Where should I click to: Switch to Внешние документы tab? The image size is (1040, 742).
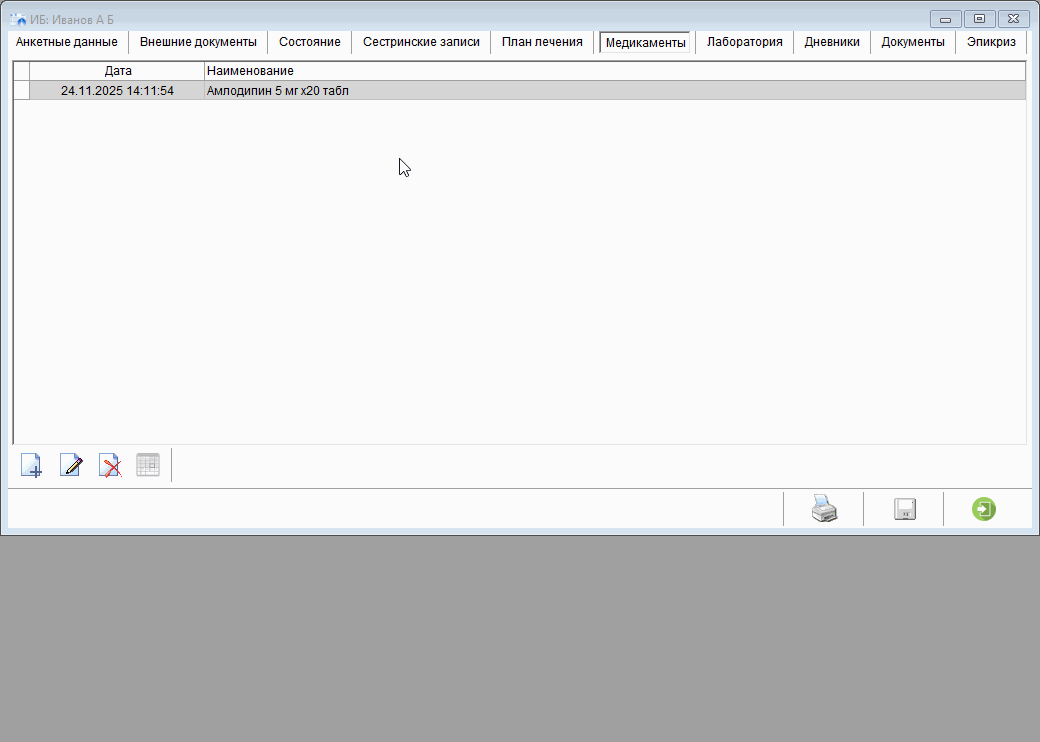click(198, 42)
